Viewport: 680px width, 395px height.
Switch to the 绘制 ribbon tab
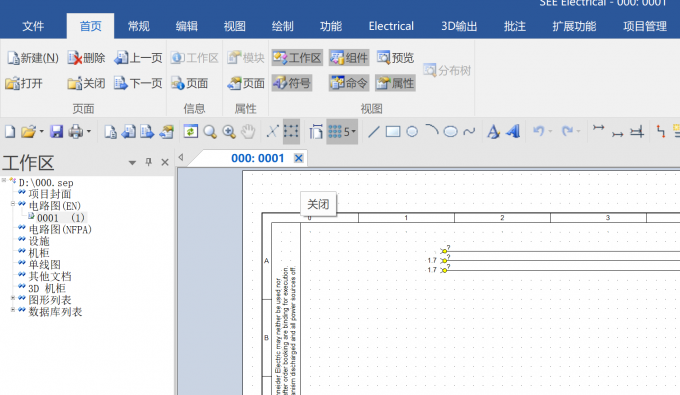click(283, 26)
